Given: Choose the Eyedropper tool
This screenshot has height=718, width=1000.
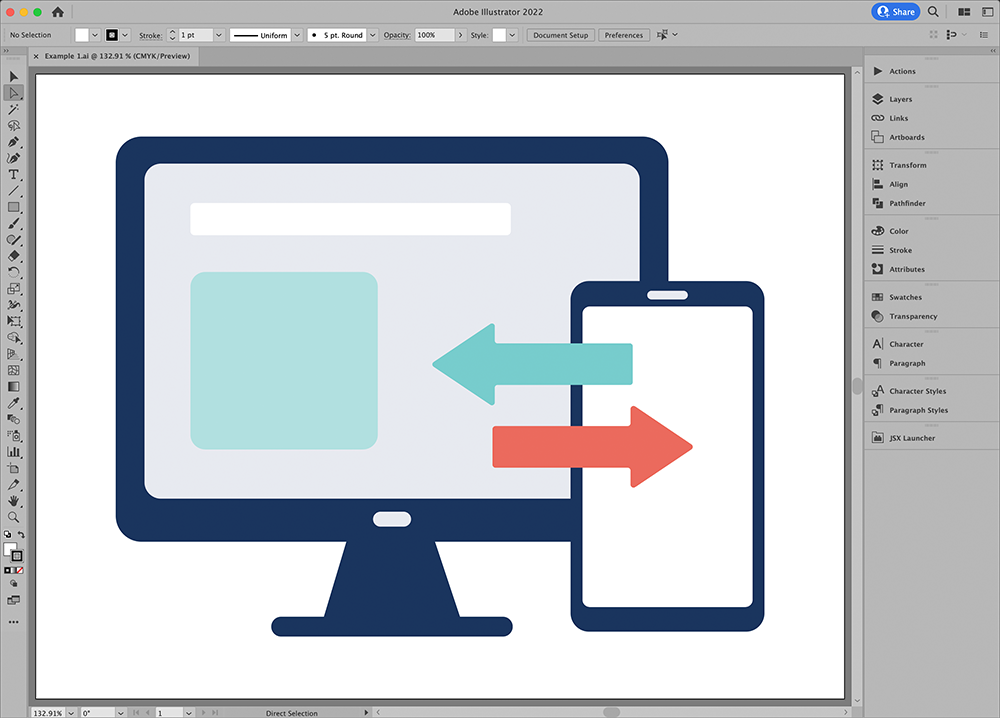Looking at the screenshot, I should 13,403.
